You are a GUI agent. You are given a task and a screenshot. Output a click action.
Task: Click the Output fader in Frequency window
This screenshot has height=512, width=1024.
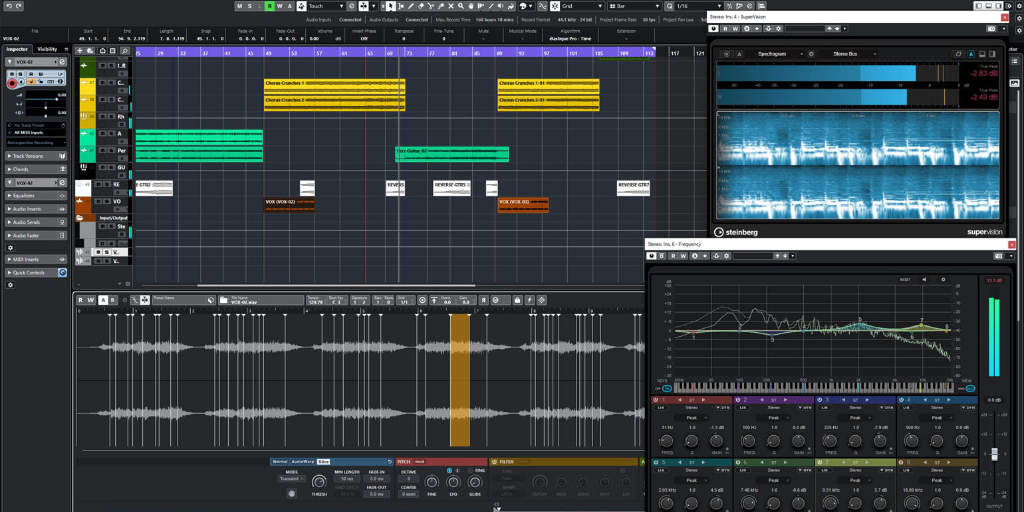(x=995, y=453)
